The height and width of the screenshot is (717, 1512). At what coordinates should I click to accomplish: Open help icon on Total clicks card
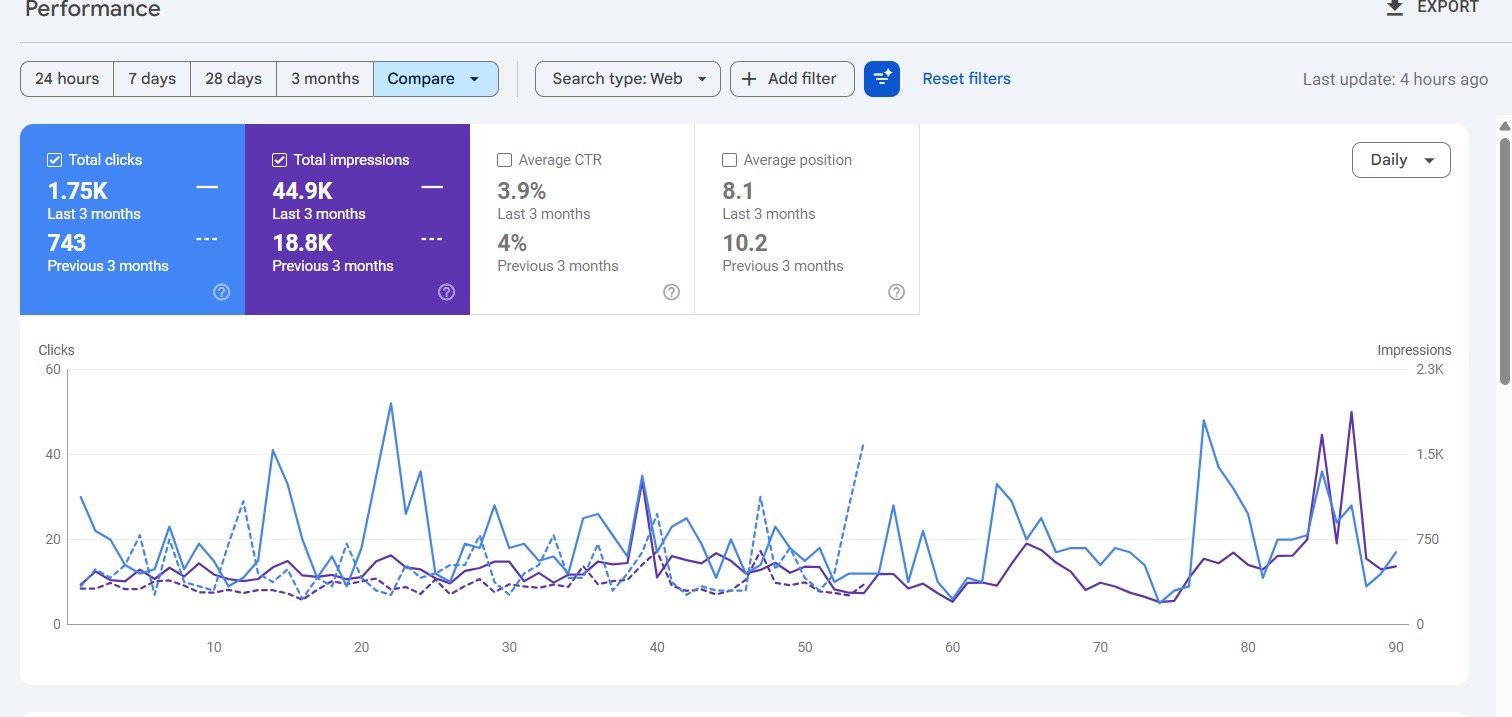tap(222, 292)
